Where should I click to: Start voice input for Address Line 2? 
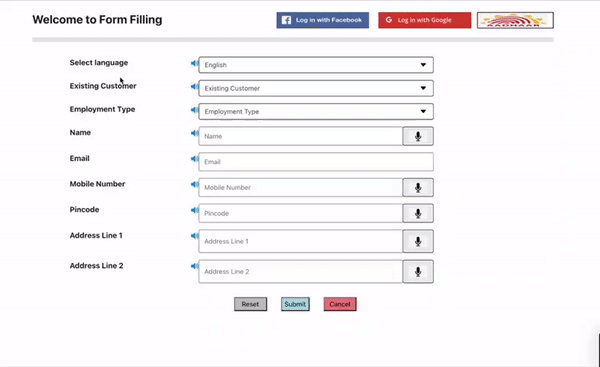pyautogui.click(x=418, y=272)
